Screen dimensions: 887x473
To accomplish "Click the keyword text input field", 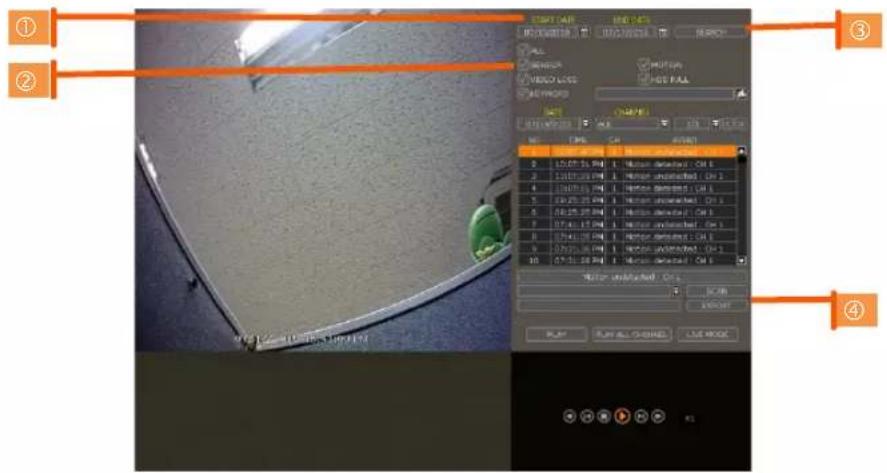I will coord(665,94).
